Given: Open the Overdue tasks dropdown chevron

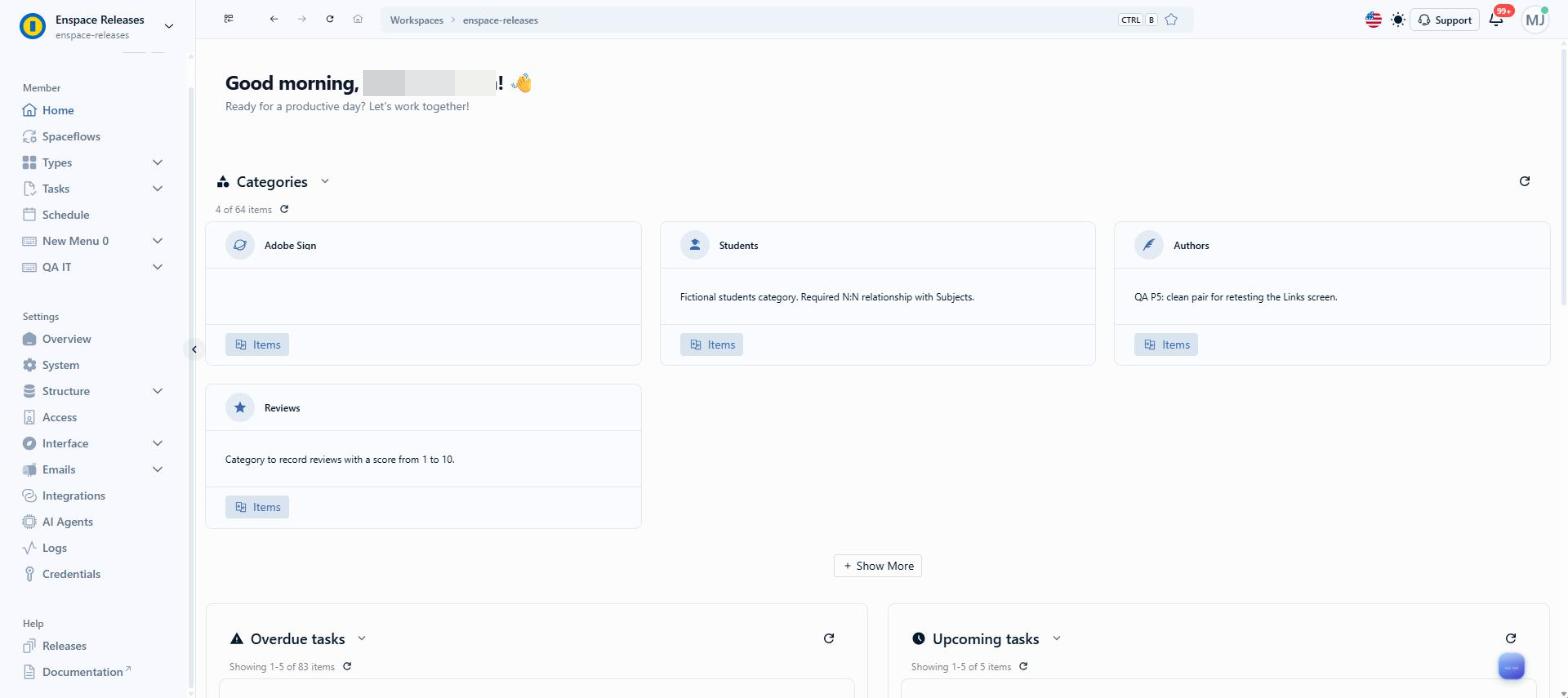Looking at the screenshot, I should [362, 638].
